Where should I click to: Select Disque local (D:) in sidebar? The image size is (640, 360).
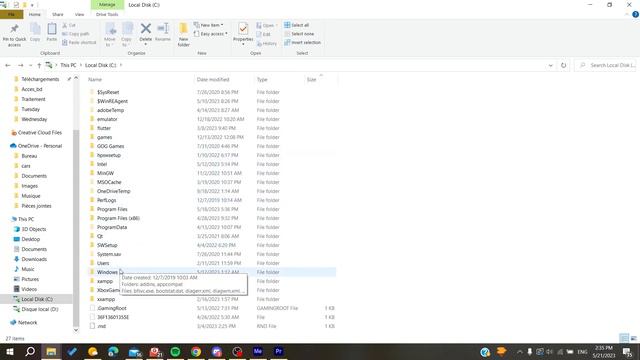coord(40,309)
